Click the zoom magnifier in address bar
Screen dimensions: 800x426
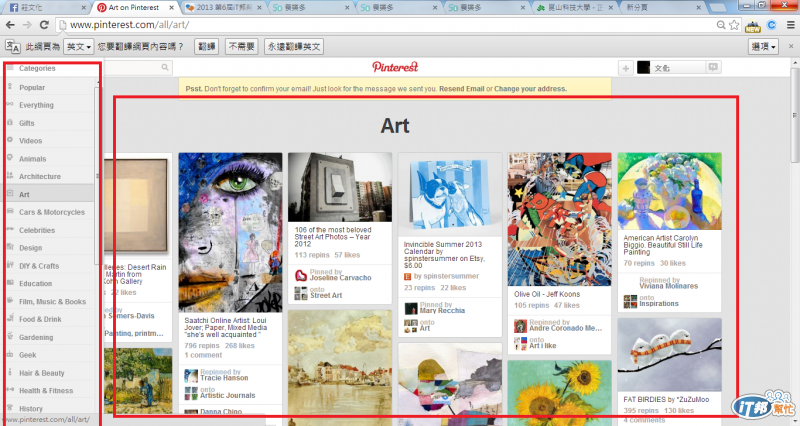point(721,25)
